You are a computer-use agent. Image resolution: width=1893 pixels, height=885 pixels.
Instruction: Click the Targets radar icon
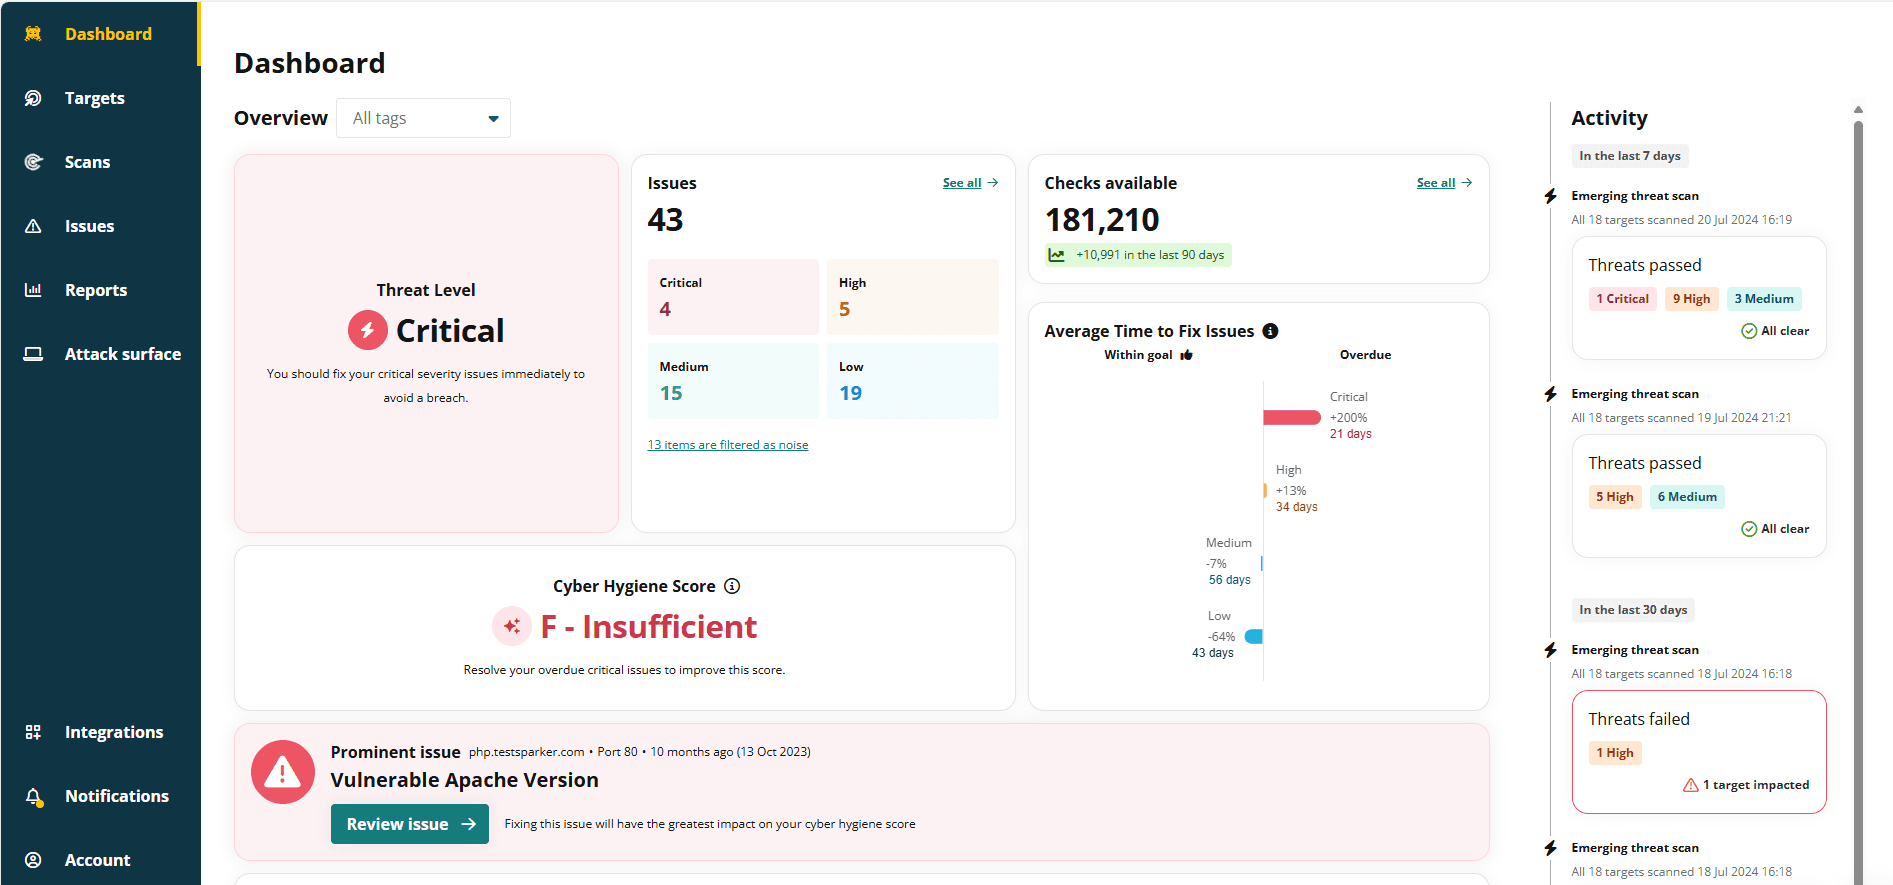click(33, 98)
